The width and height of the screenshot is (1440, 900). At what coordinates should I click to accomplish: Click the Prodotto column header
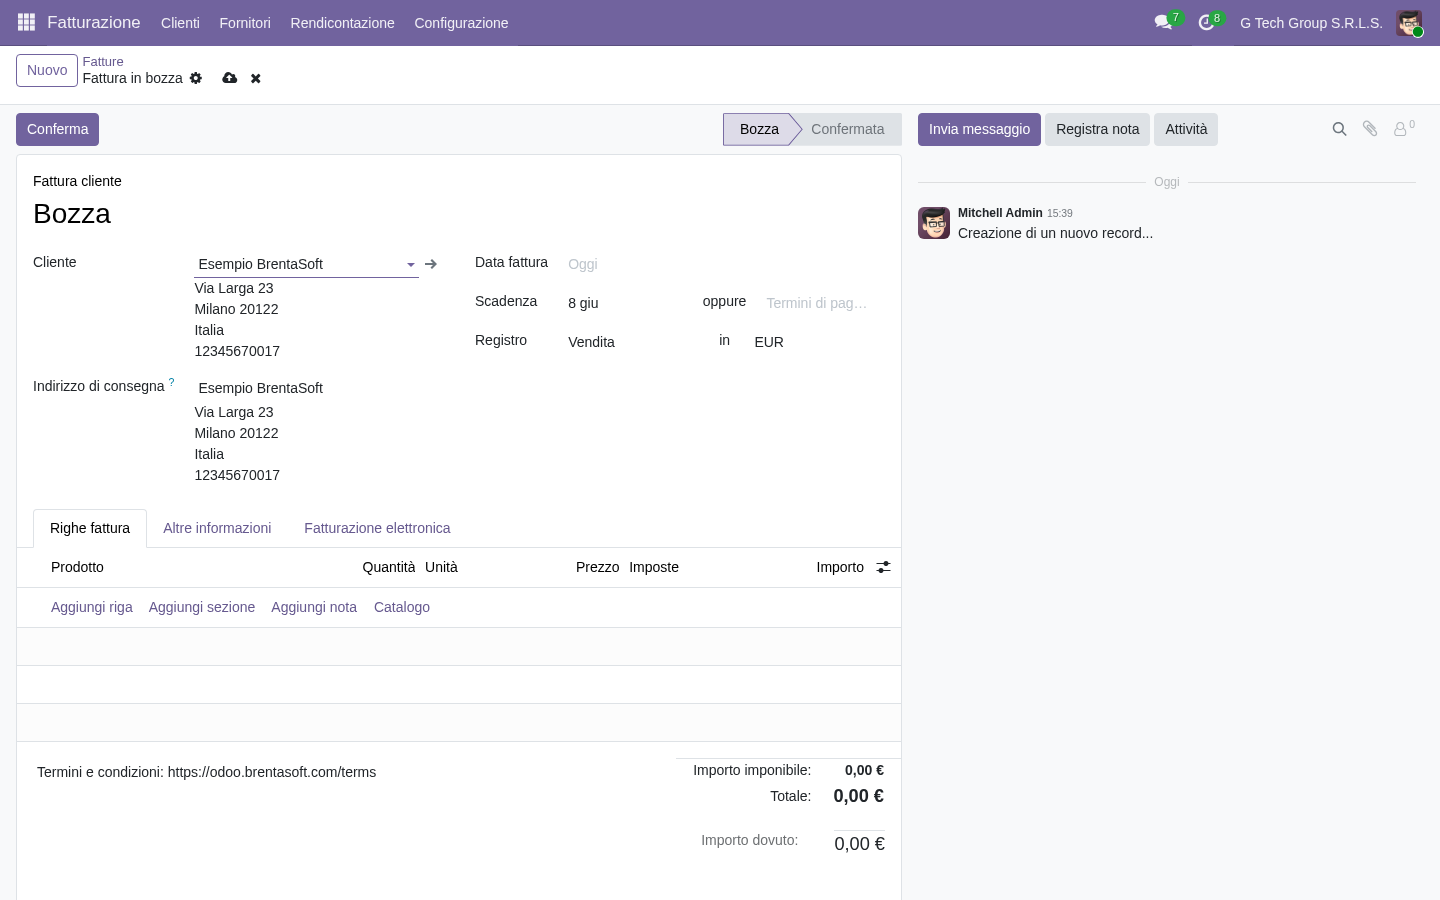[x=77, y=567]
